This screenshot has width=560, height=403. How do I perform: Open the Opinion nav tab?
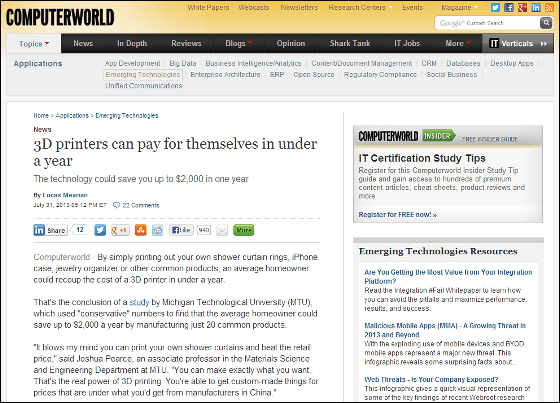coord(291,43)
